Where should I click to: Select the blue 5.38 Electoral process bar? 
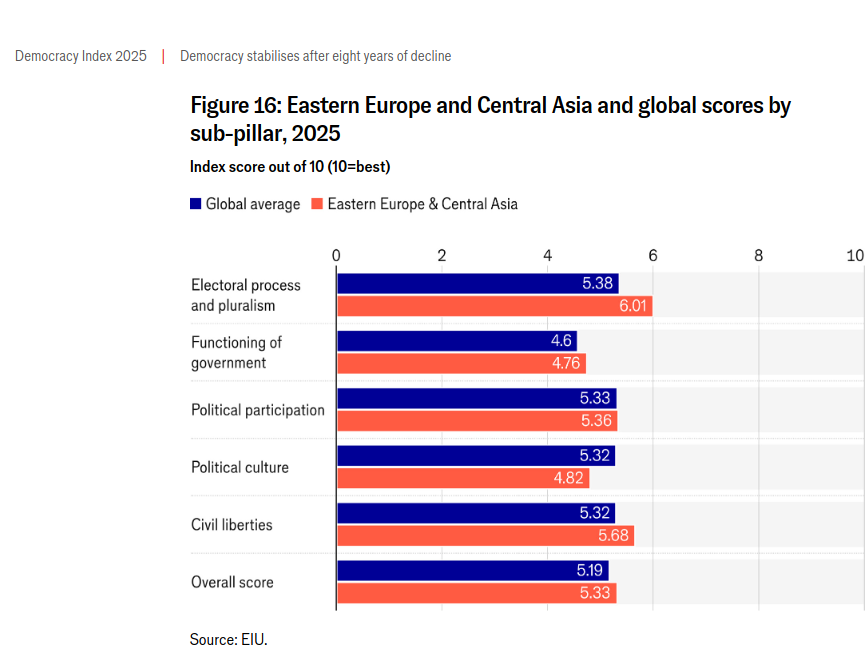pos(477,284)
